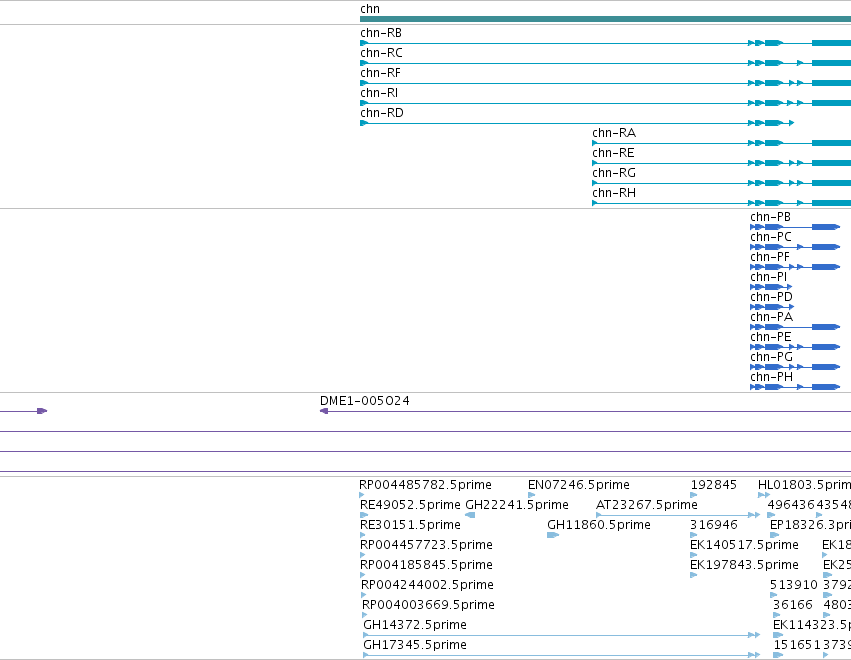Select feature 36166
The width and height of the screenshot is (851, 660).
click(x=793, y=605)
